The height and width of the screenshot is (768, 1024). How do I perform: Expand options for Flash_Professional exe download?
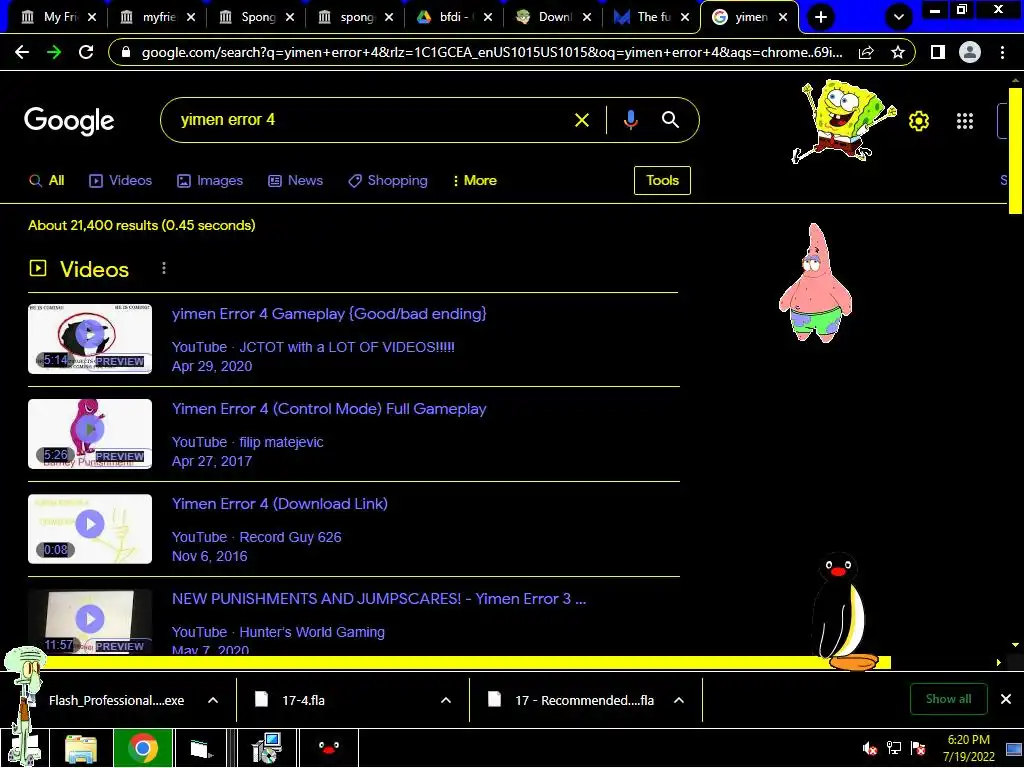pyautogui.click(x=213, y=700)
